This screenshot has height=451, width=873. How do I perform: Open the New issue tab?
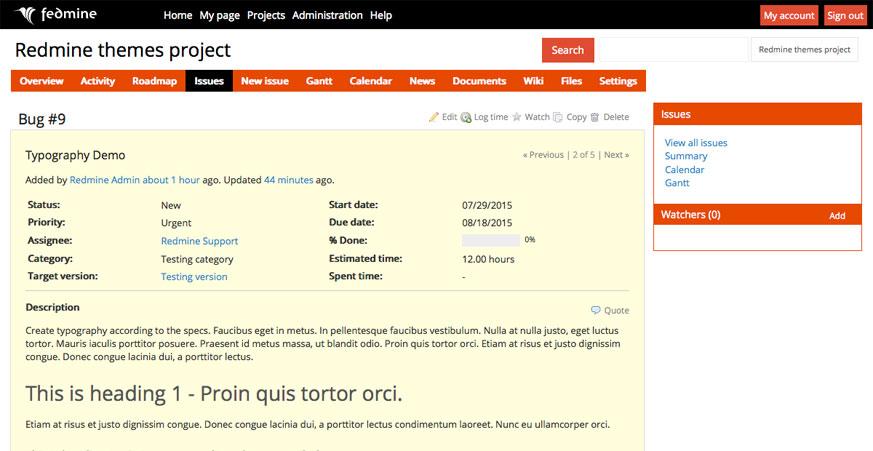[264, 81]
